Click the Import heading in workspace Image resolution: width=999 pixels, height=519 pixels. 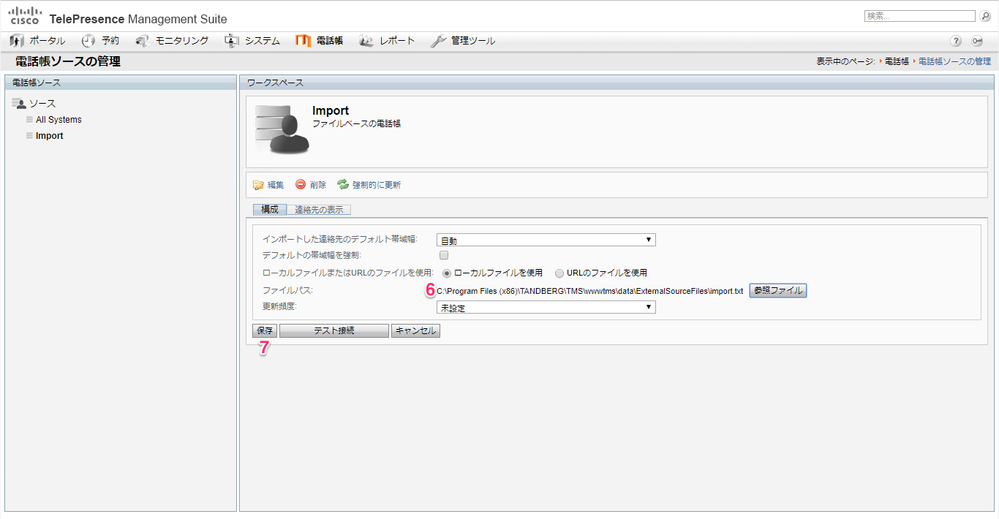tap(331, 111)
